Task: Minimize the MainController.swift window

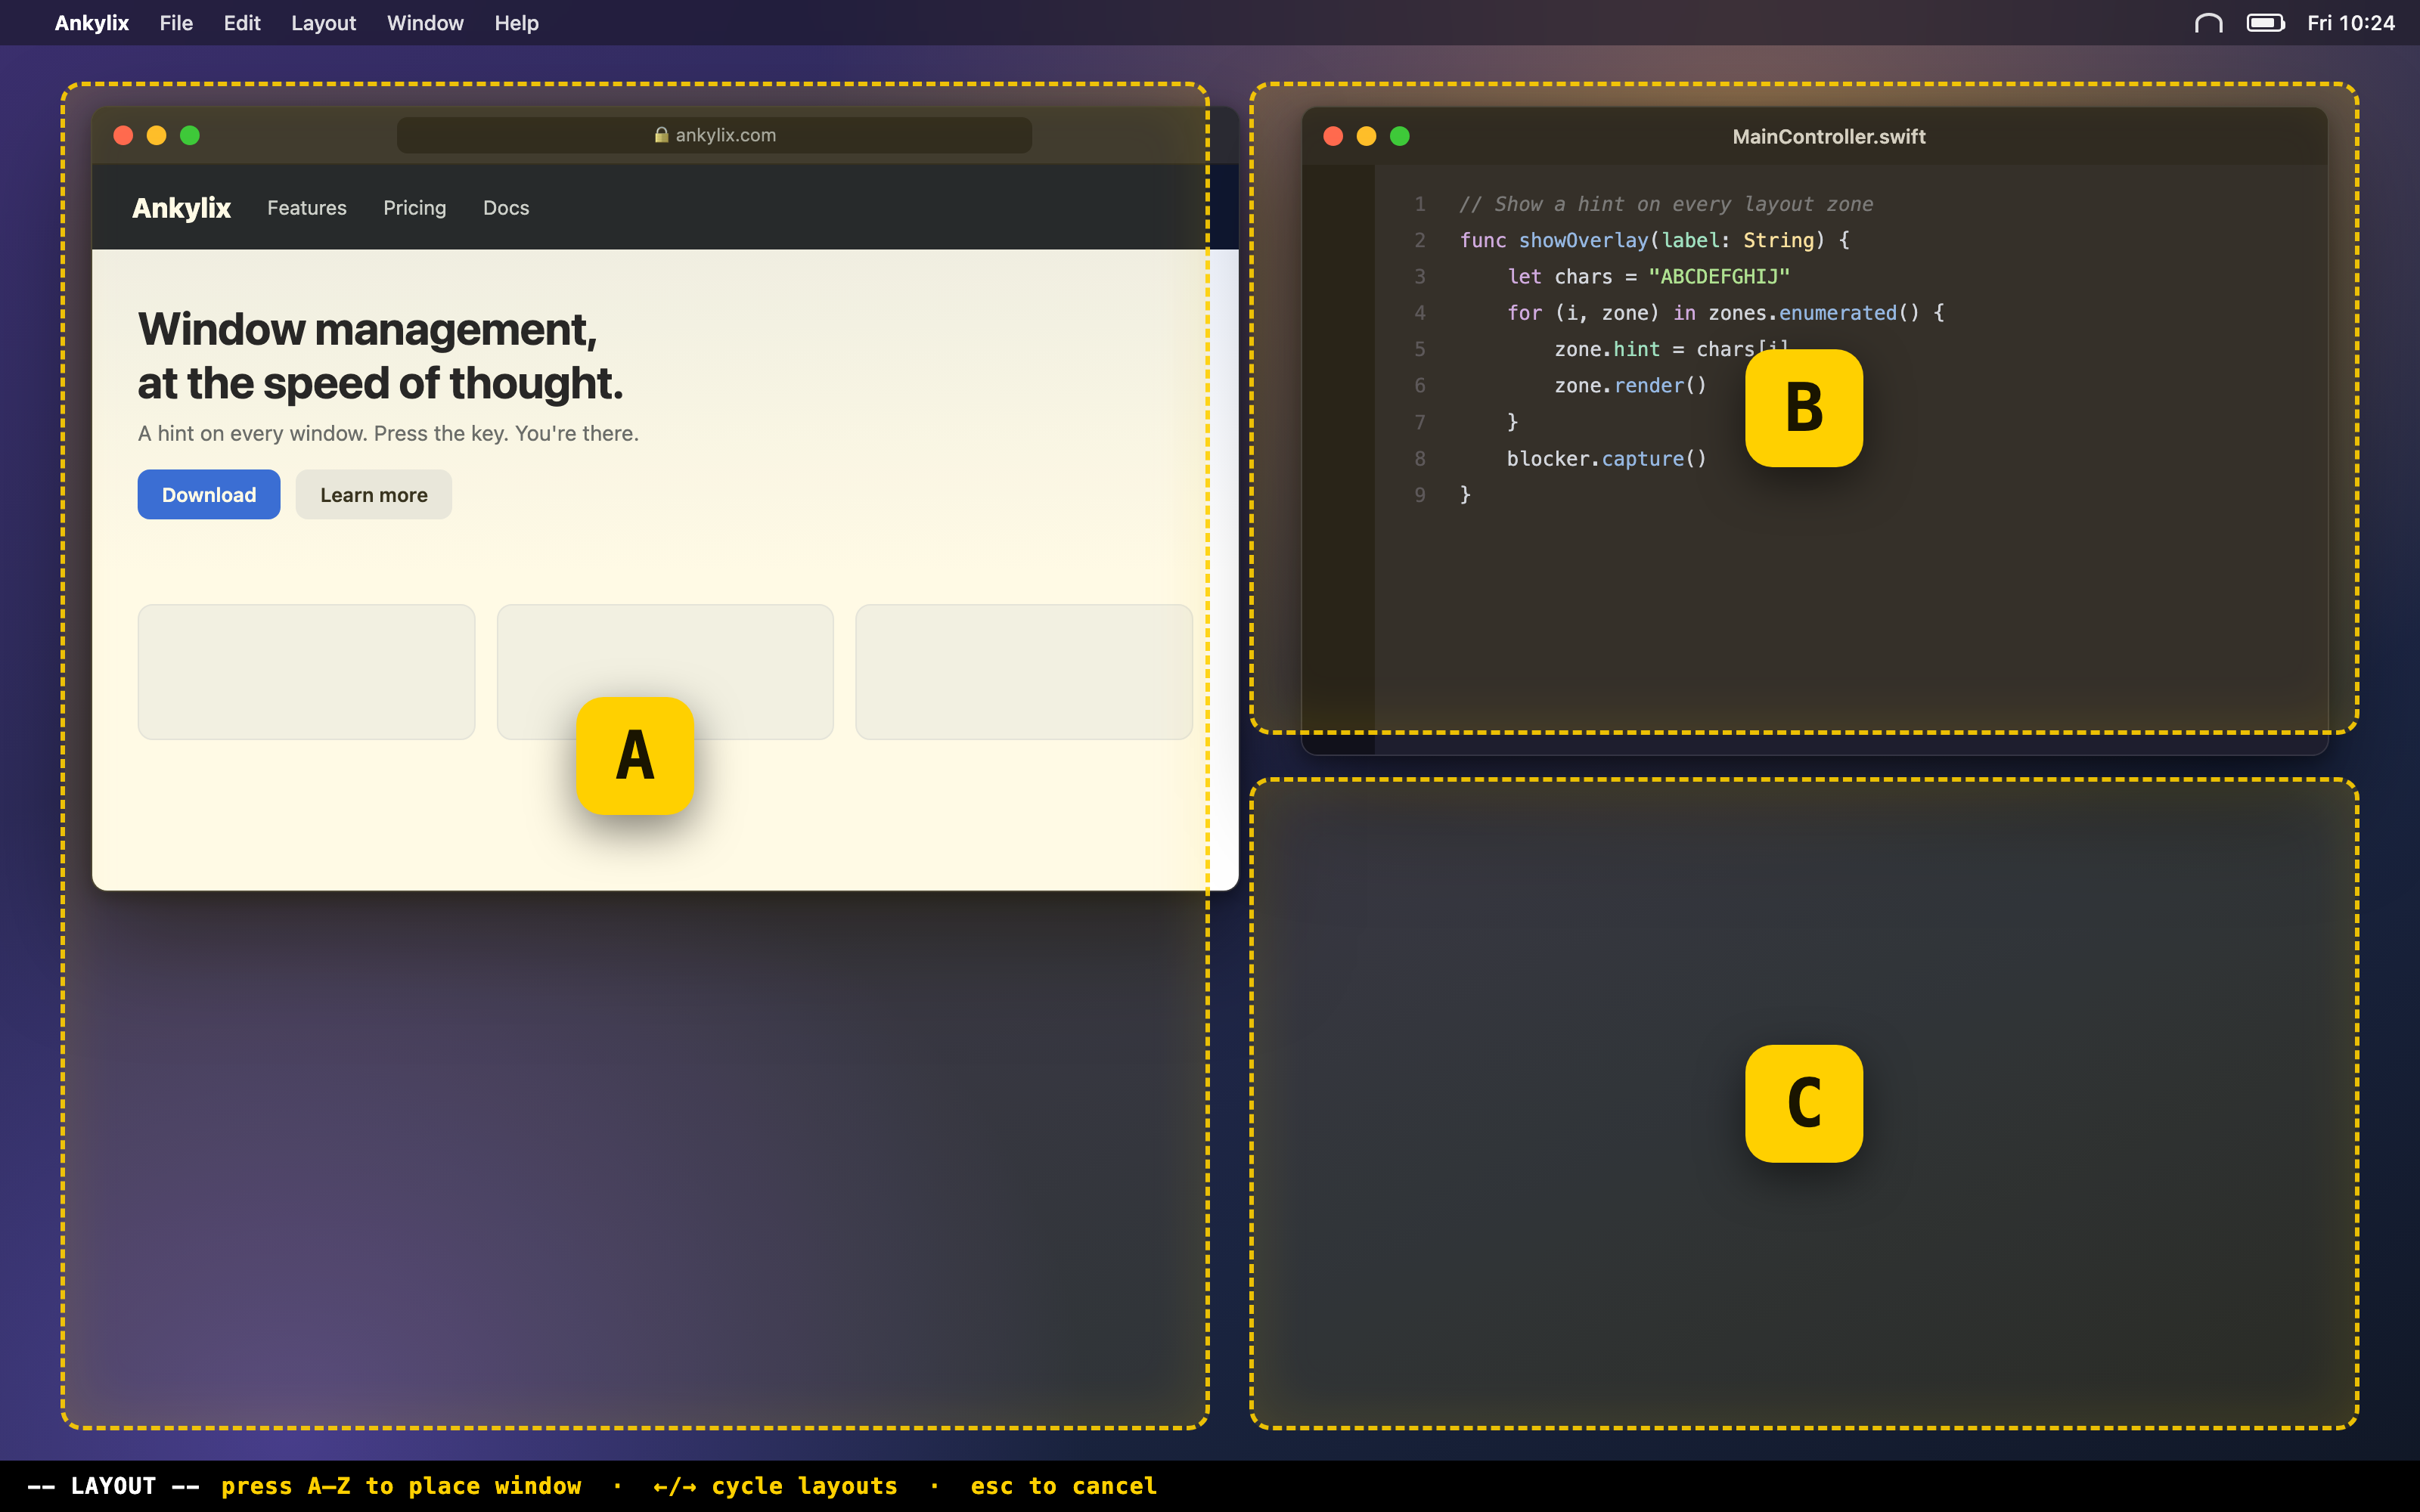Action: pos(1366,136)
